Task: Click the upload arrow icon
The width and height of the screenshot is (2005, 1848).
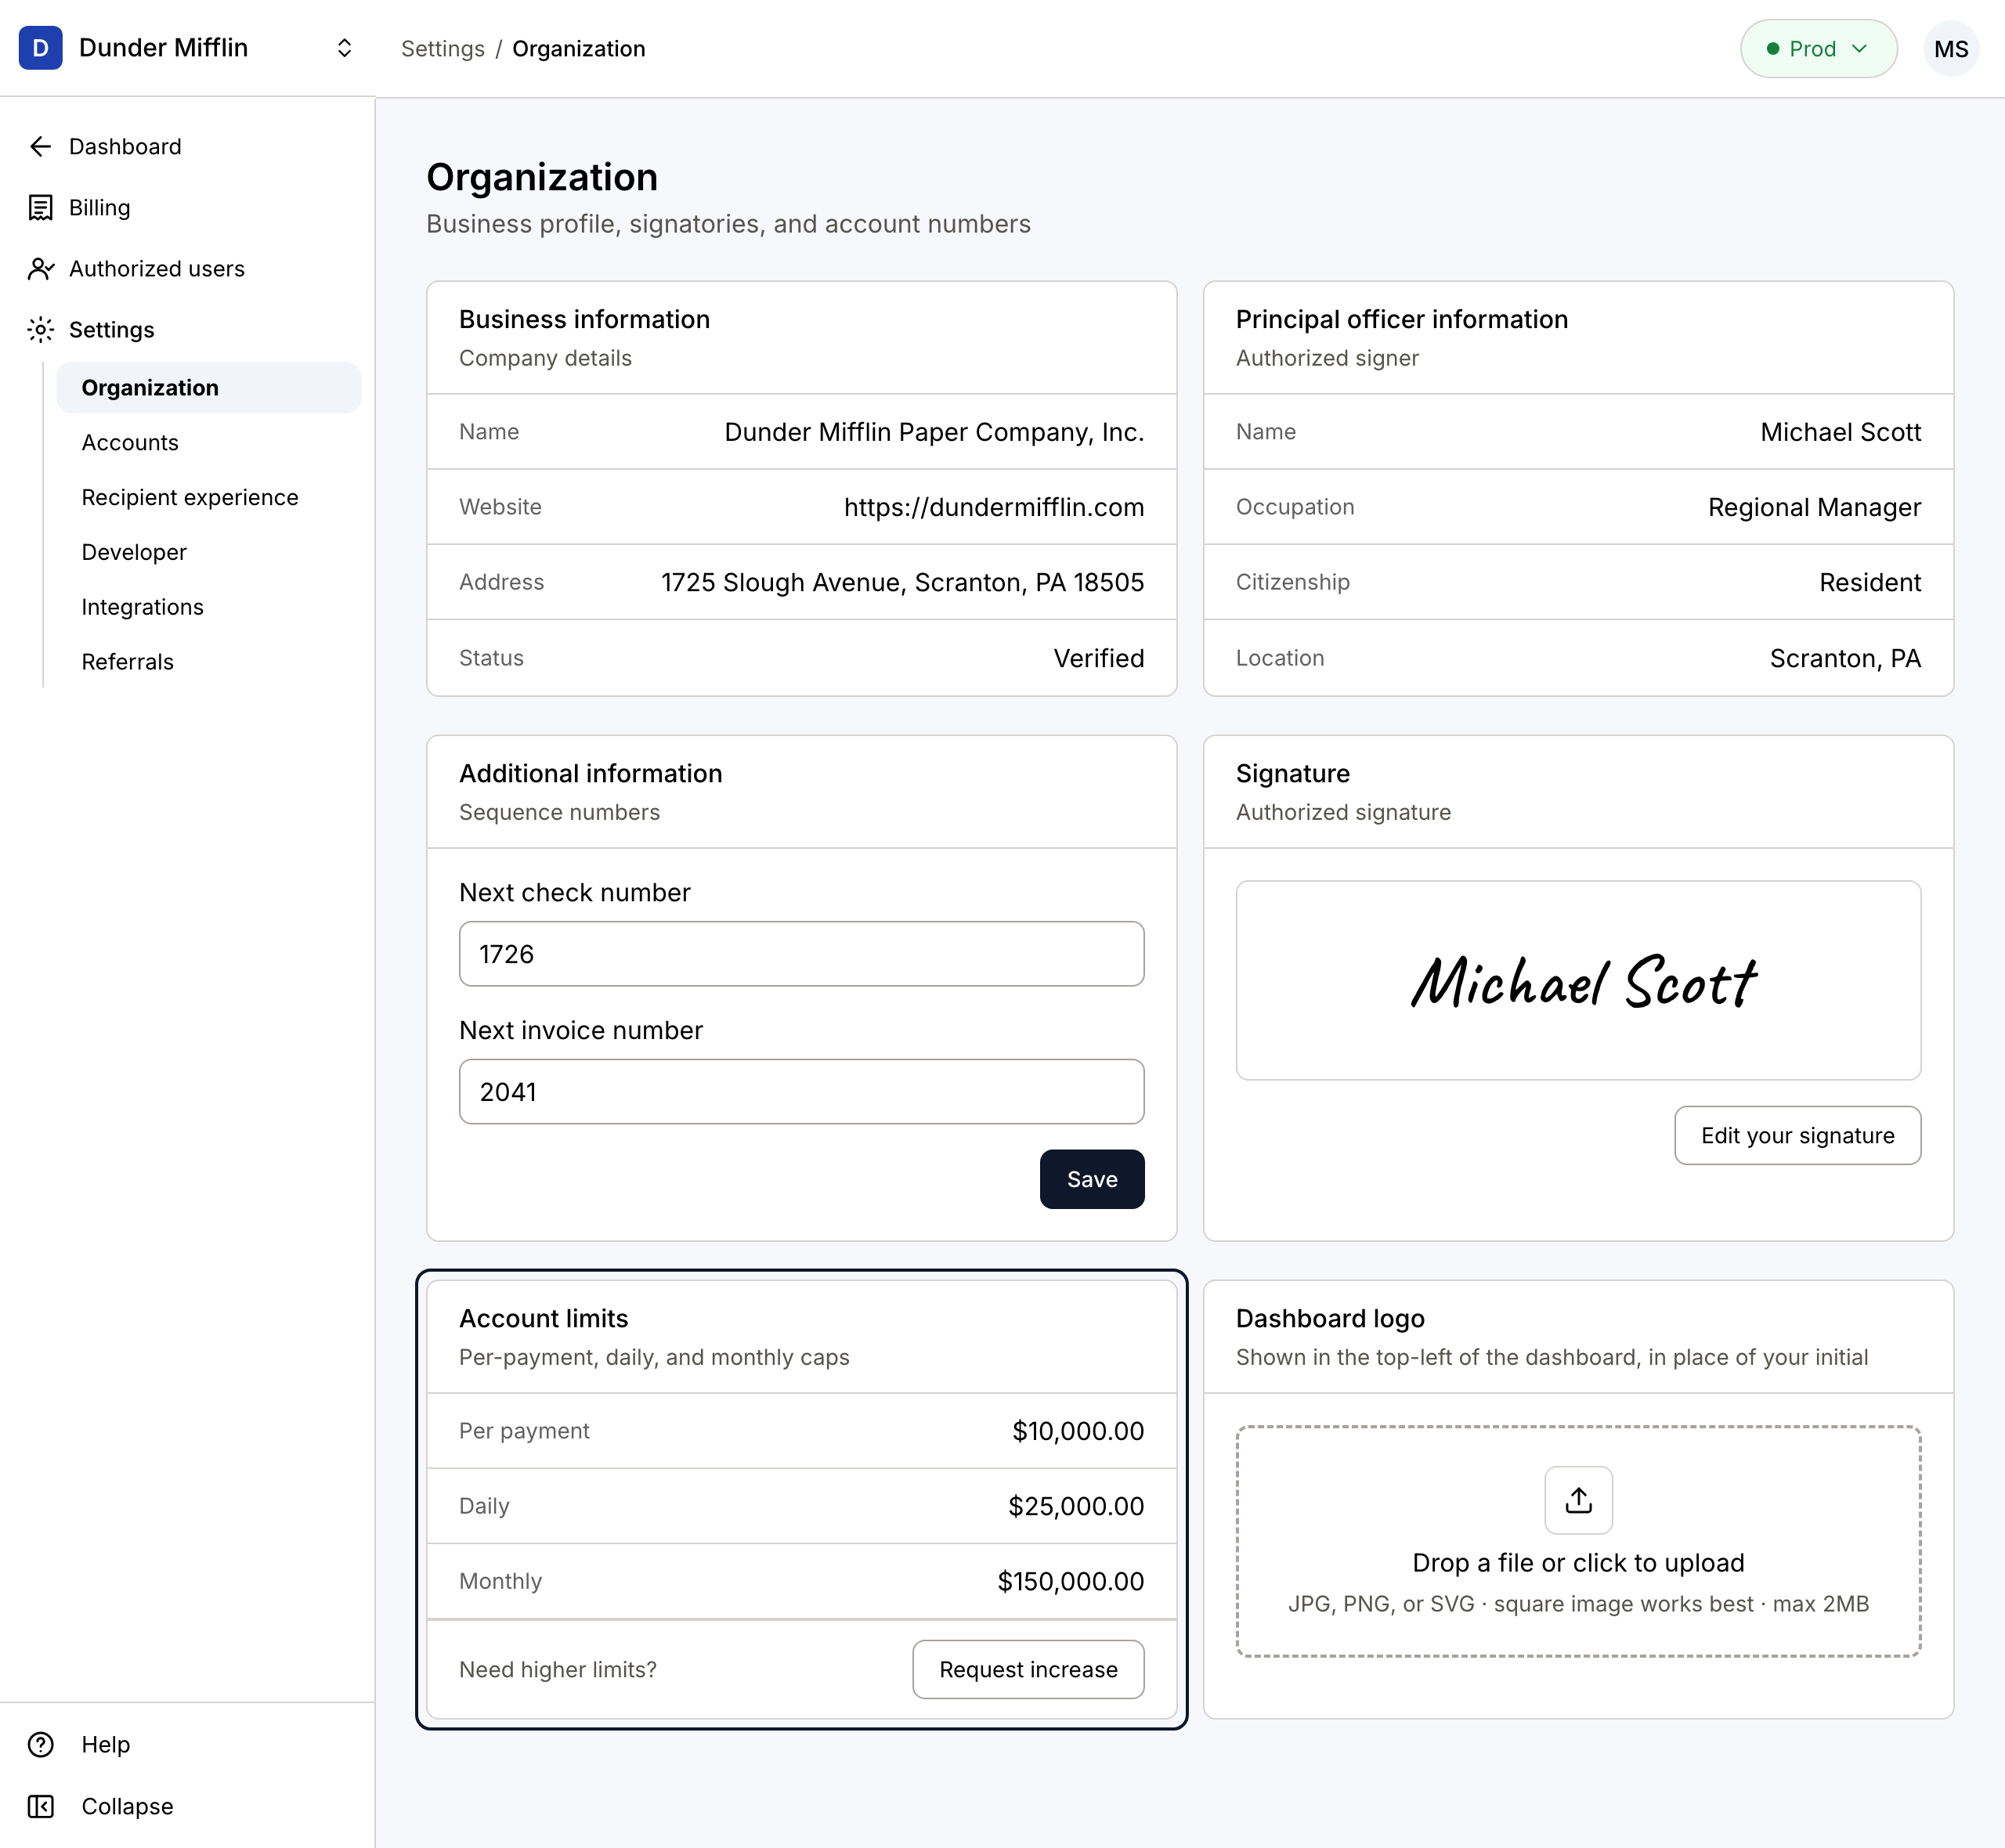Action: (1578, 1500)
